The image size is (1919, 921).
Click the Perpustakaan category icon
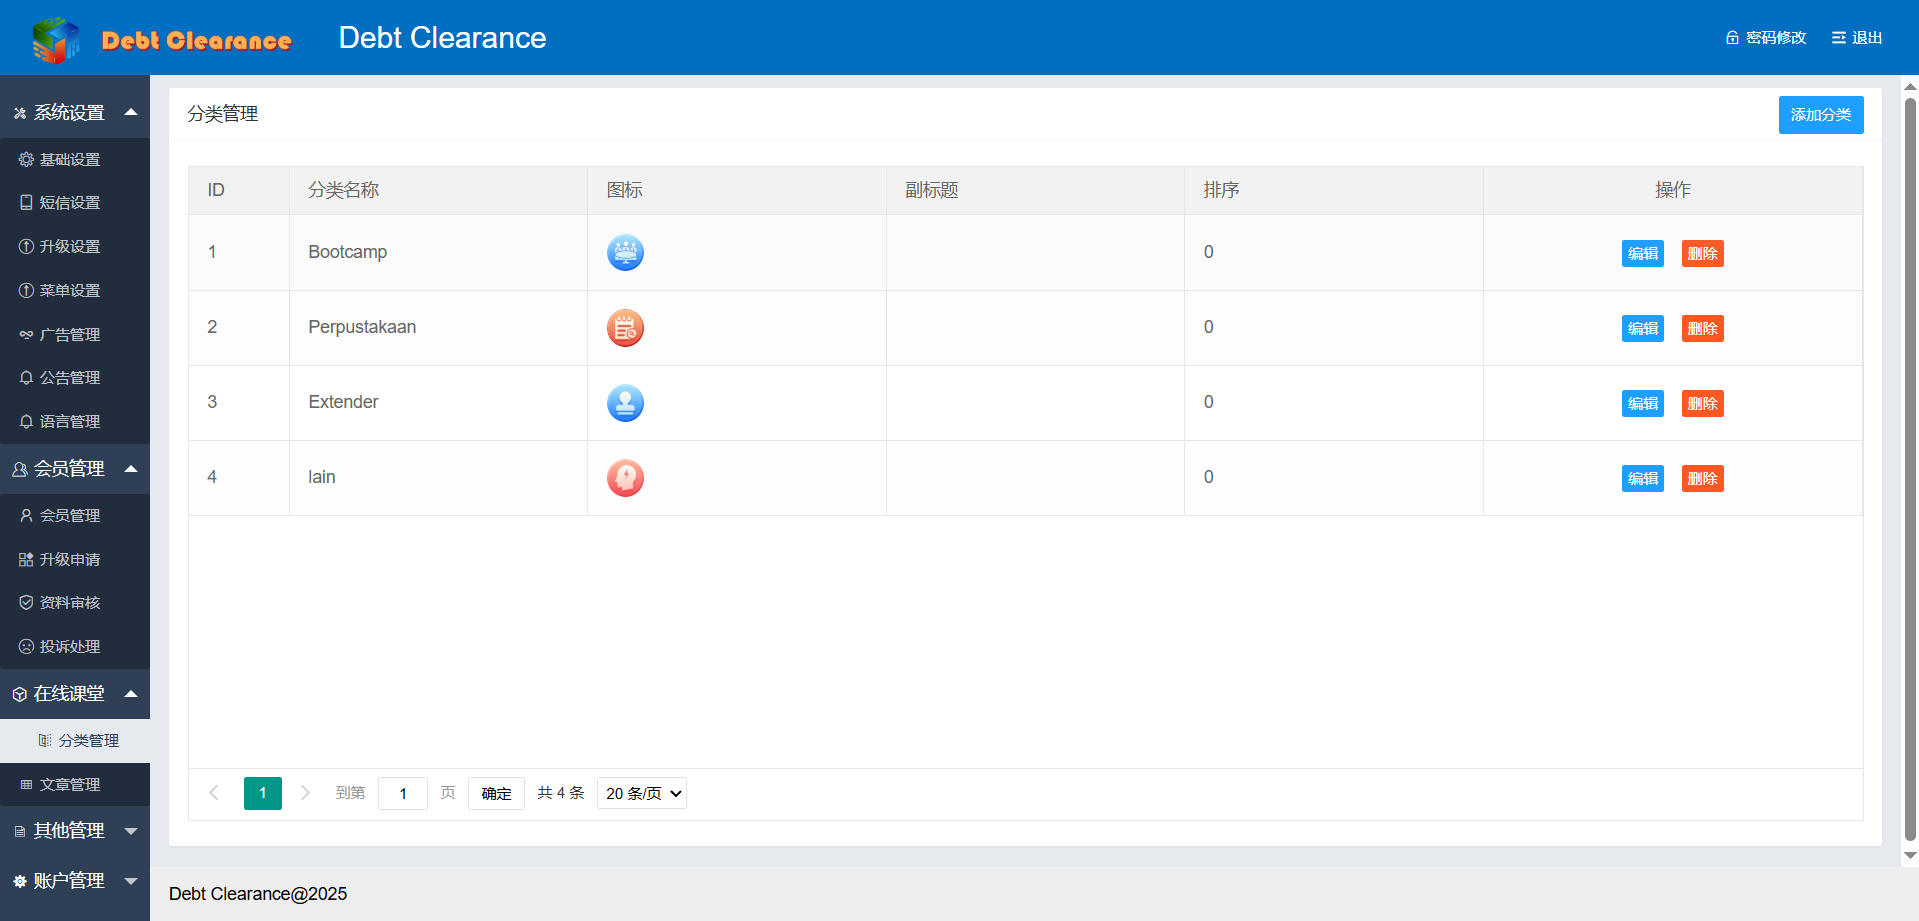(x=625, y=328)
